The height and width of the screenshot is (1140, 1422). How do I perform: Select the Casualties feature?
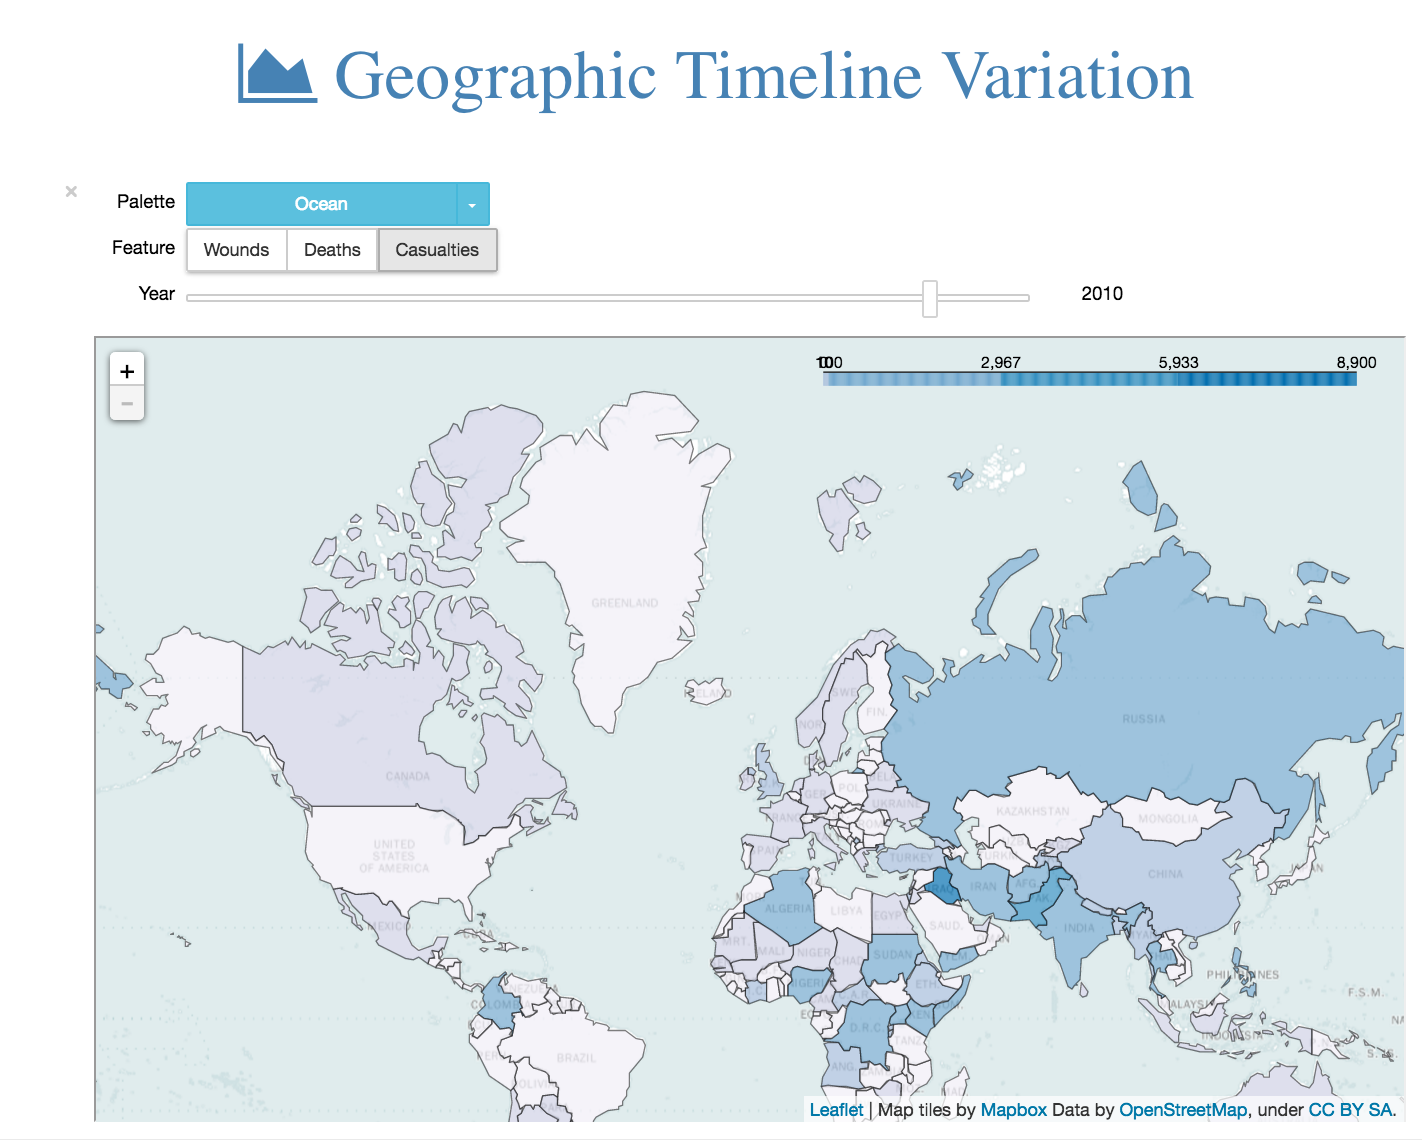pyautogui.click(x=437, y=250)
